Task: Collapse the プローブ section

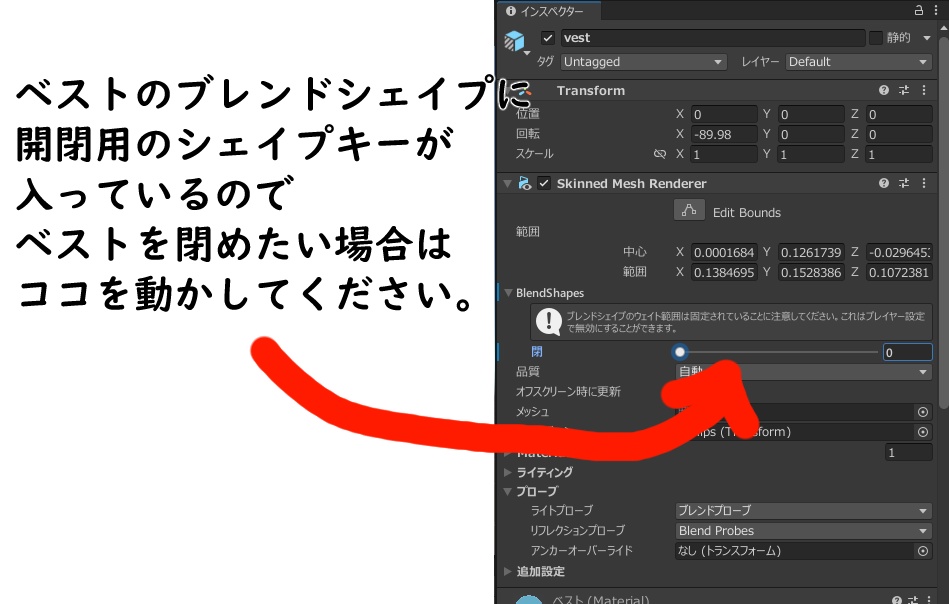Action: 508,491
